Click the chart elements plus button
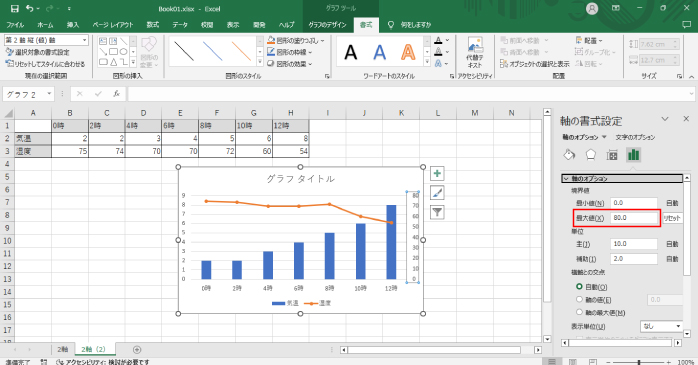Image resolution: width=698 pixels, height=365 pixels. coord(437,174)
